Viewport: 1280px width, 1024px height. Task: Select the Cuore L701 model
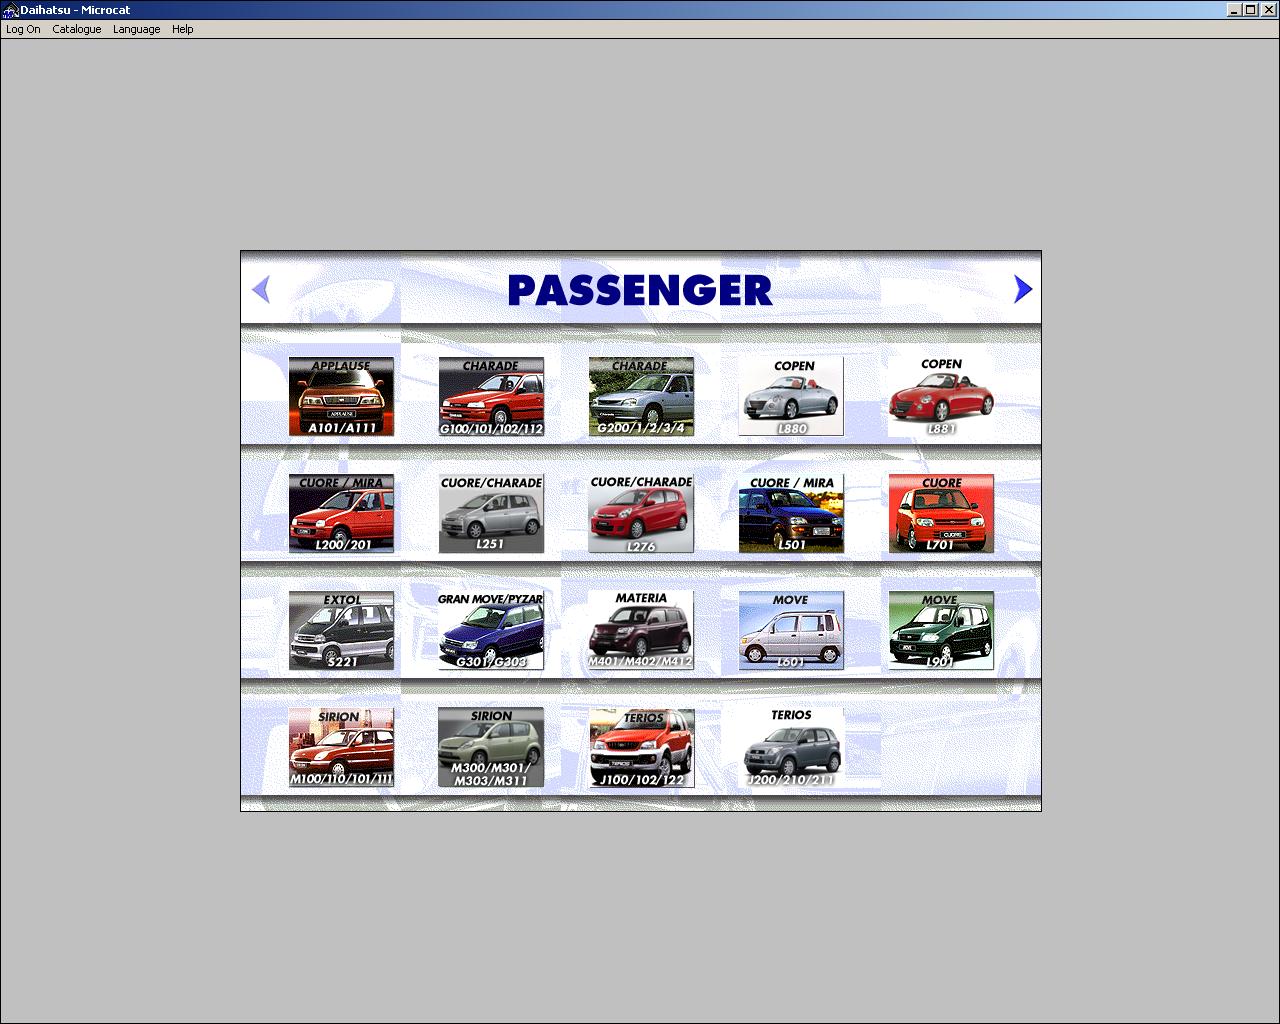940,513
